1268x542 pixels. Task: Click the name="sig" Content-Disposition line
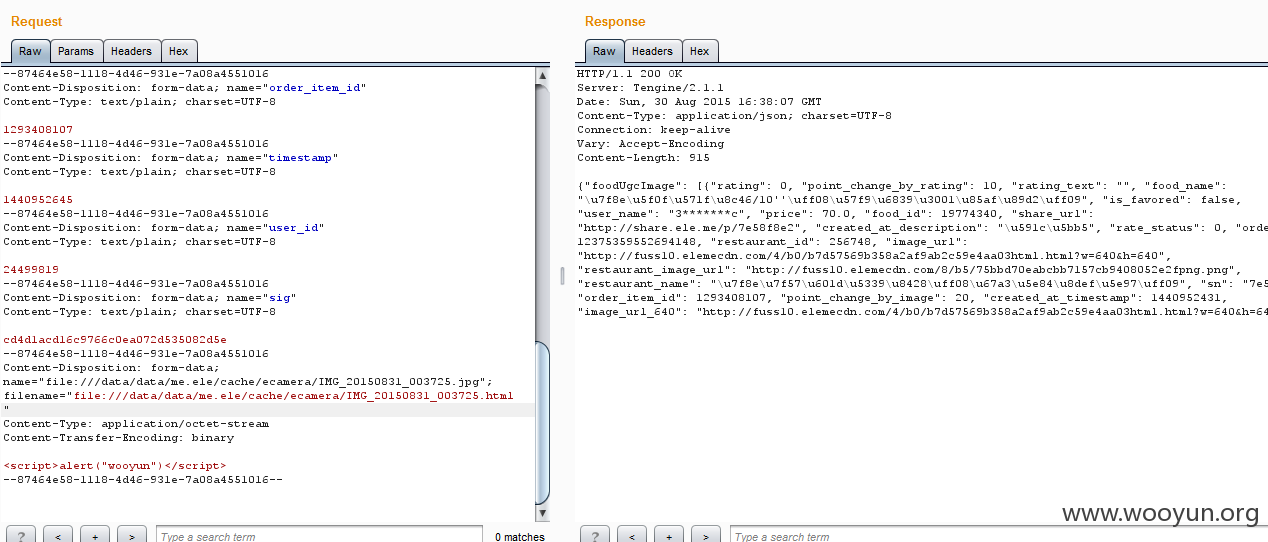(x=150, y=298)
